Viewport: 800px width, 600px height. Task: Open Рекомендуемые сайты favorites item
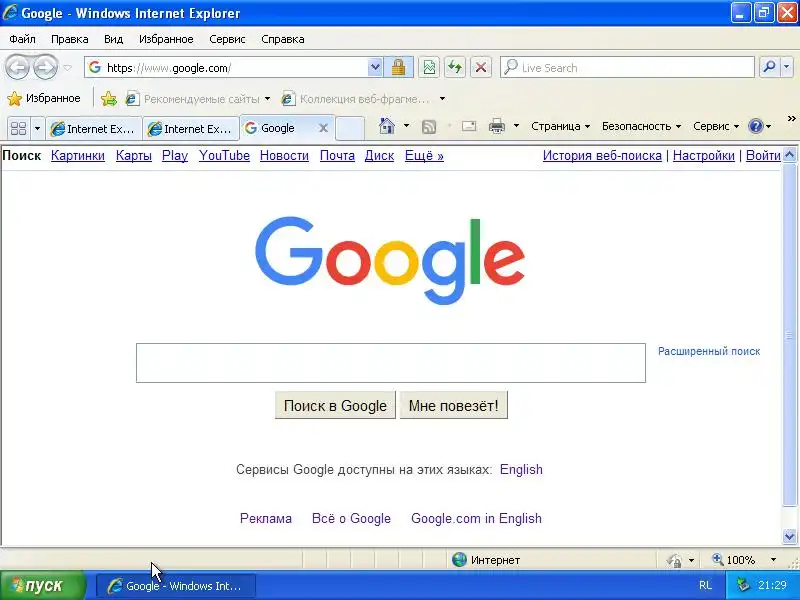coord(198,98)
